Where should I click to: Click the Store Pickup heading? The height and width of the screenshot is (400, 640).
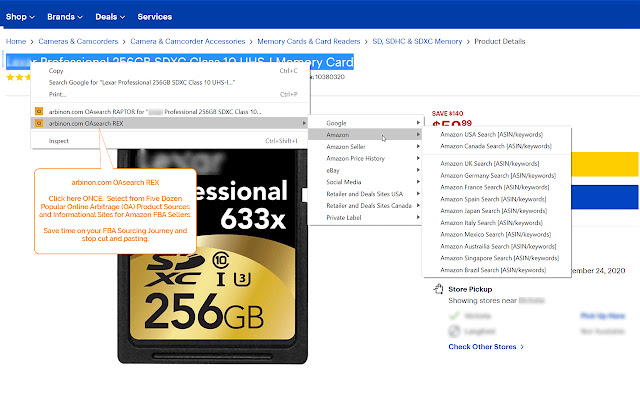(x=470, y=289)
